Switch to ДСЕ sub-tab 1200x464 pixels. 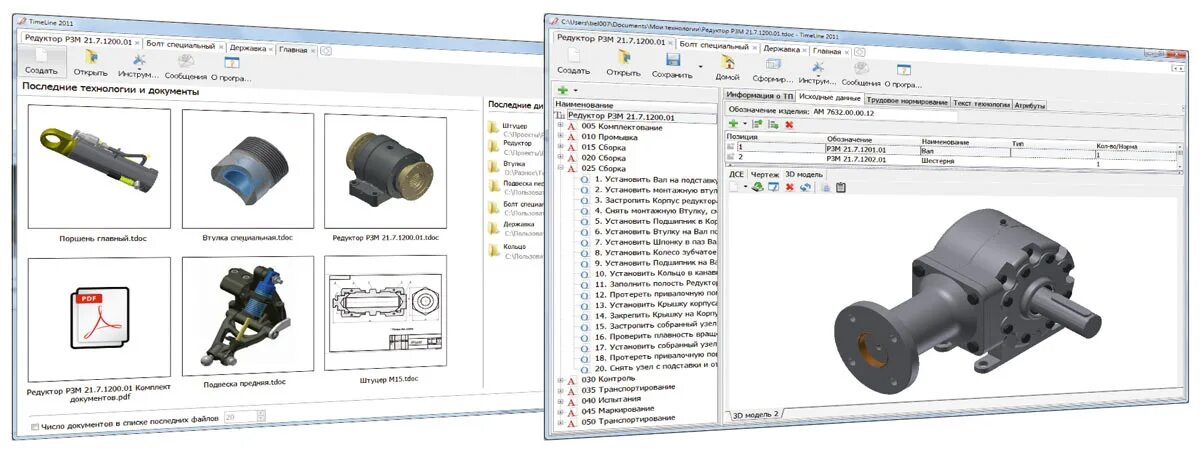point(736,173)
